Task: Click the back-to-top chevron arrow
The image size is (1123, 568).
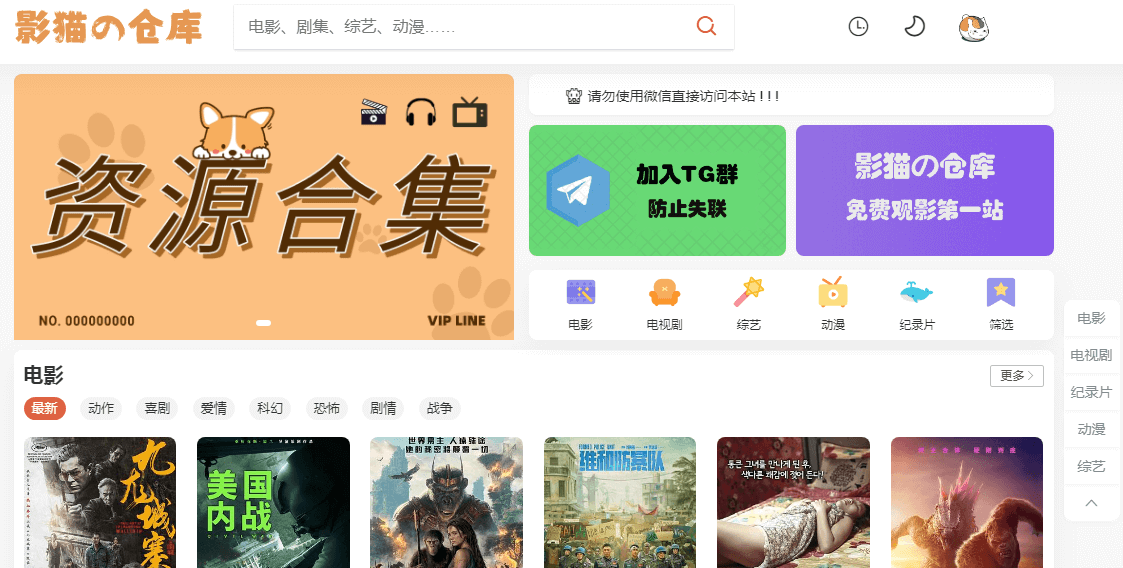Action: [1091, 504]
